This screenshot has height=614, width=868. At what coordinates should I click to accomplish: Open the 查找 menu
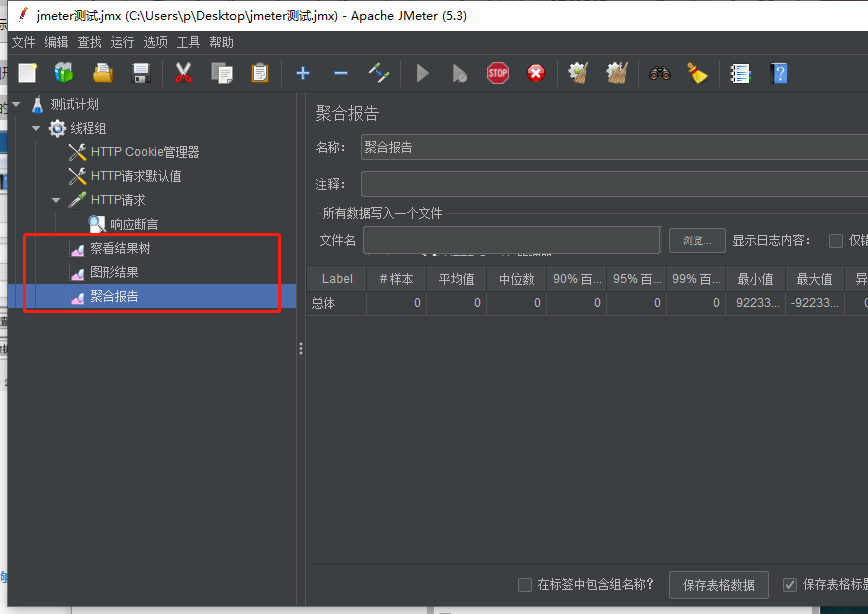[89, 42]
